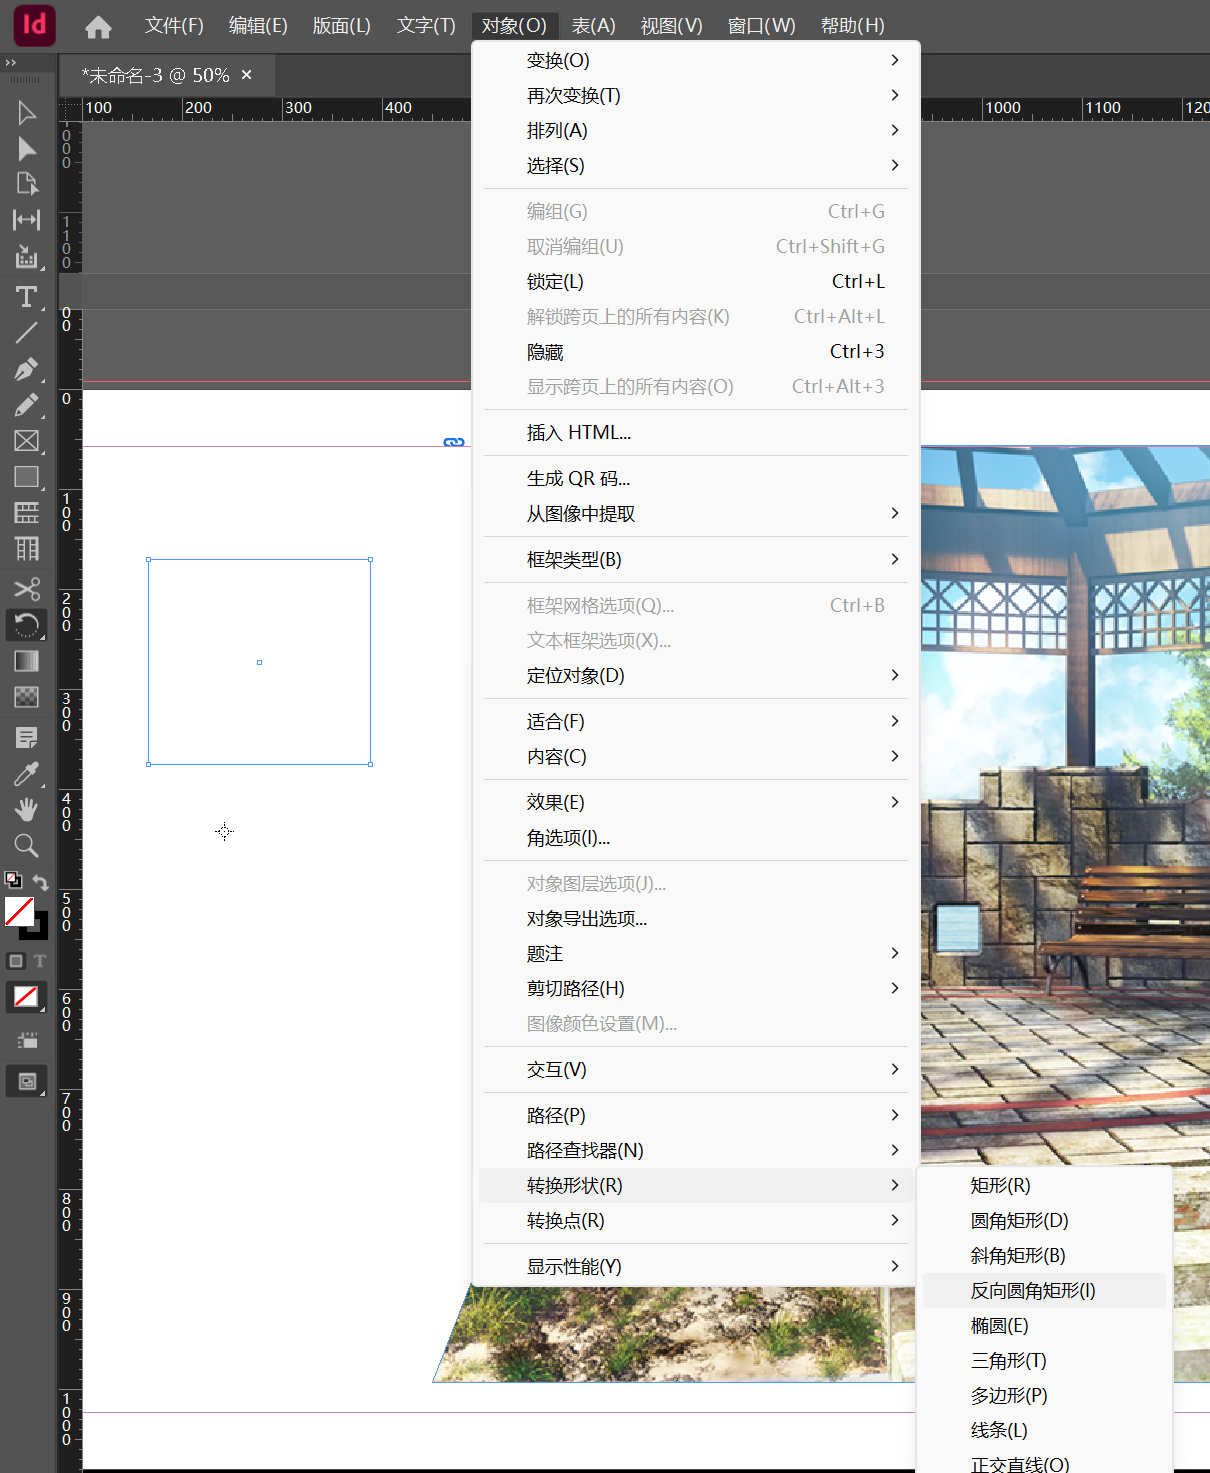Click 生成 QR 码... menu entry
This screenshot has height=1473, width=1210.
click(578, 478)
